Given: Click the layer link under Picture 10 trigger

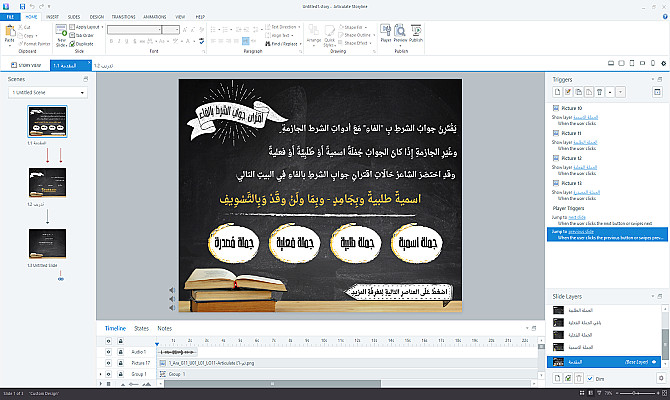Looking at the screenshot, I should 585,117.
